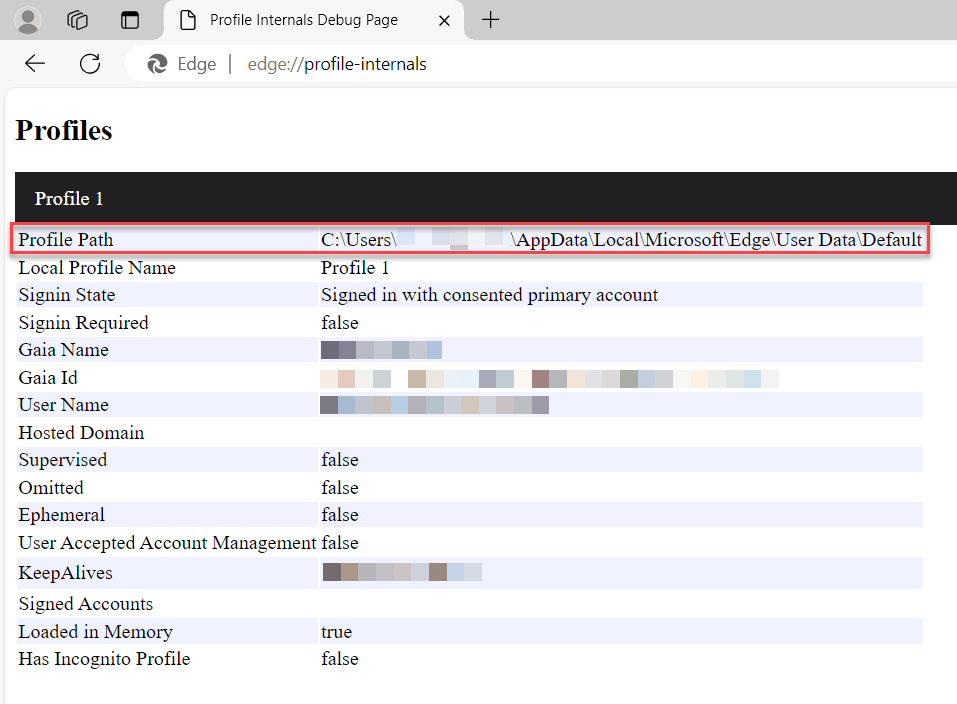Refresh the page with reload icon
Screen dimensions: 957x704
point(90,64)
